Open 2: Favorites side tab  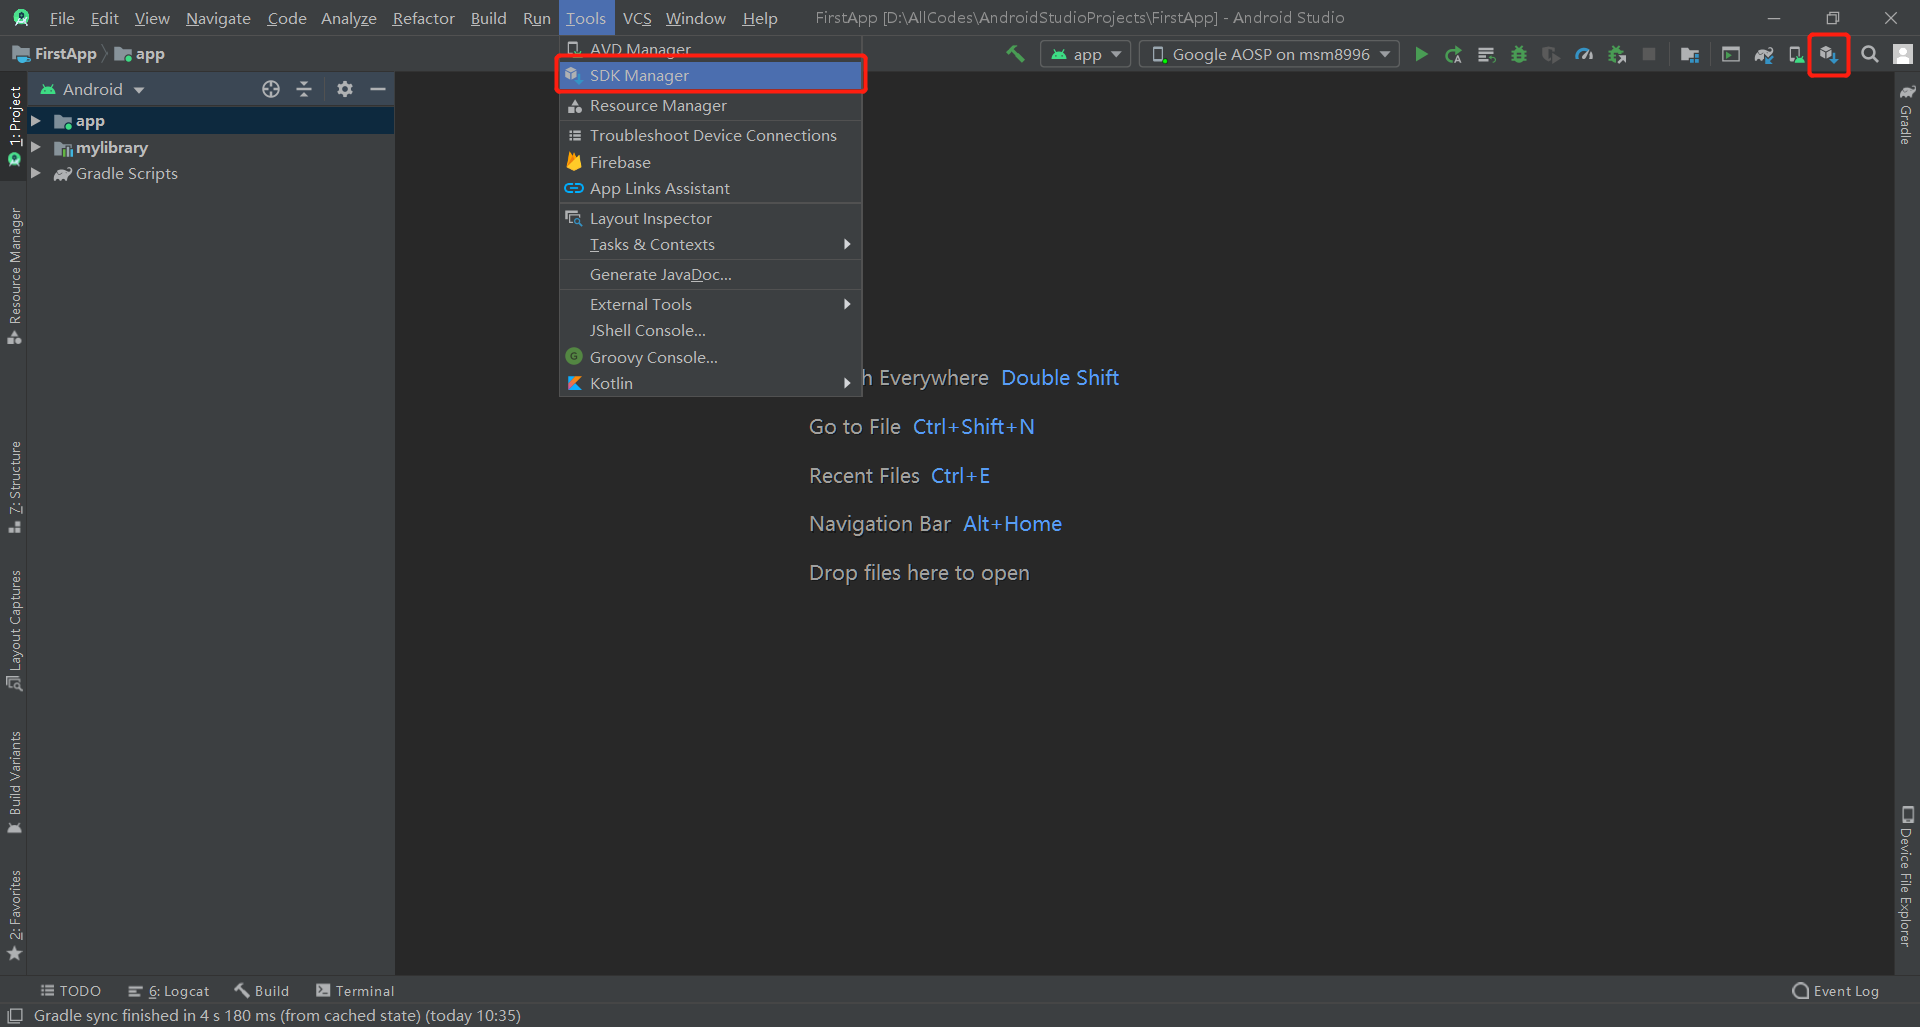point(14,915)
